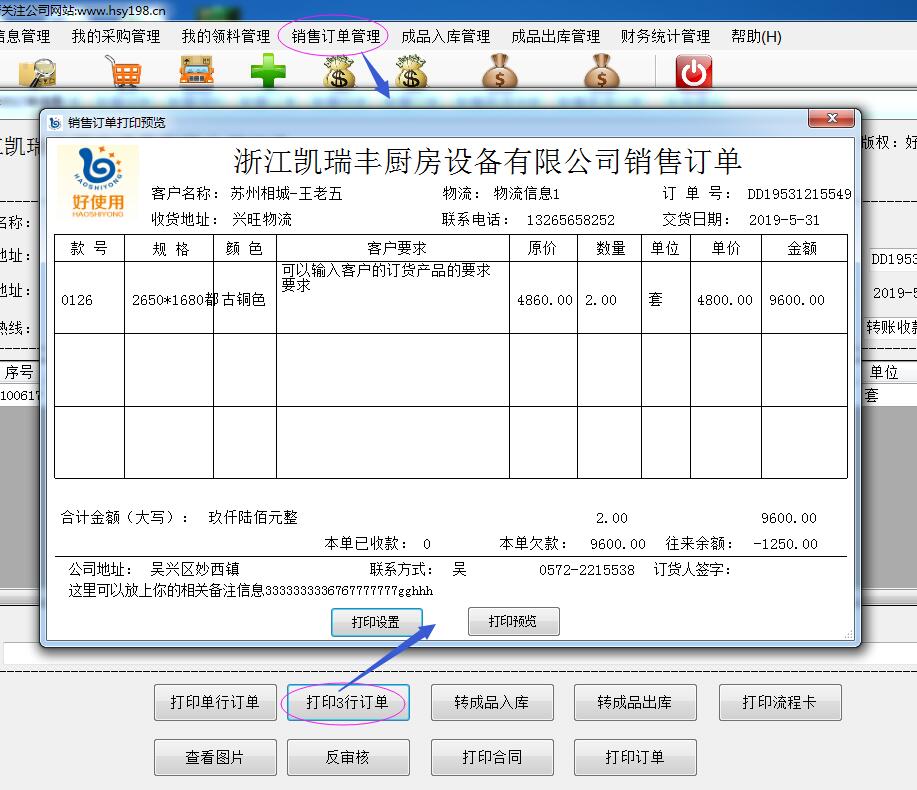Viewport: 917px width, 790px height.
Task: Click the 转成品入库 button
Action: point(492,702)
